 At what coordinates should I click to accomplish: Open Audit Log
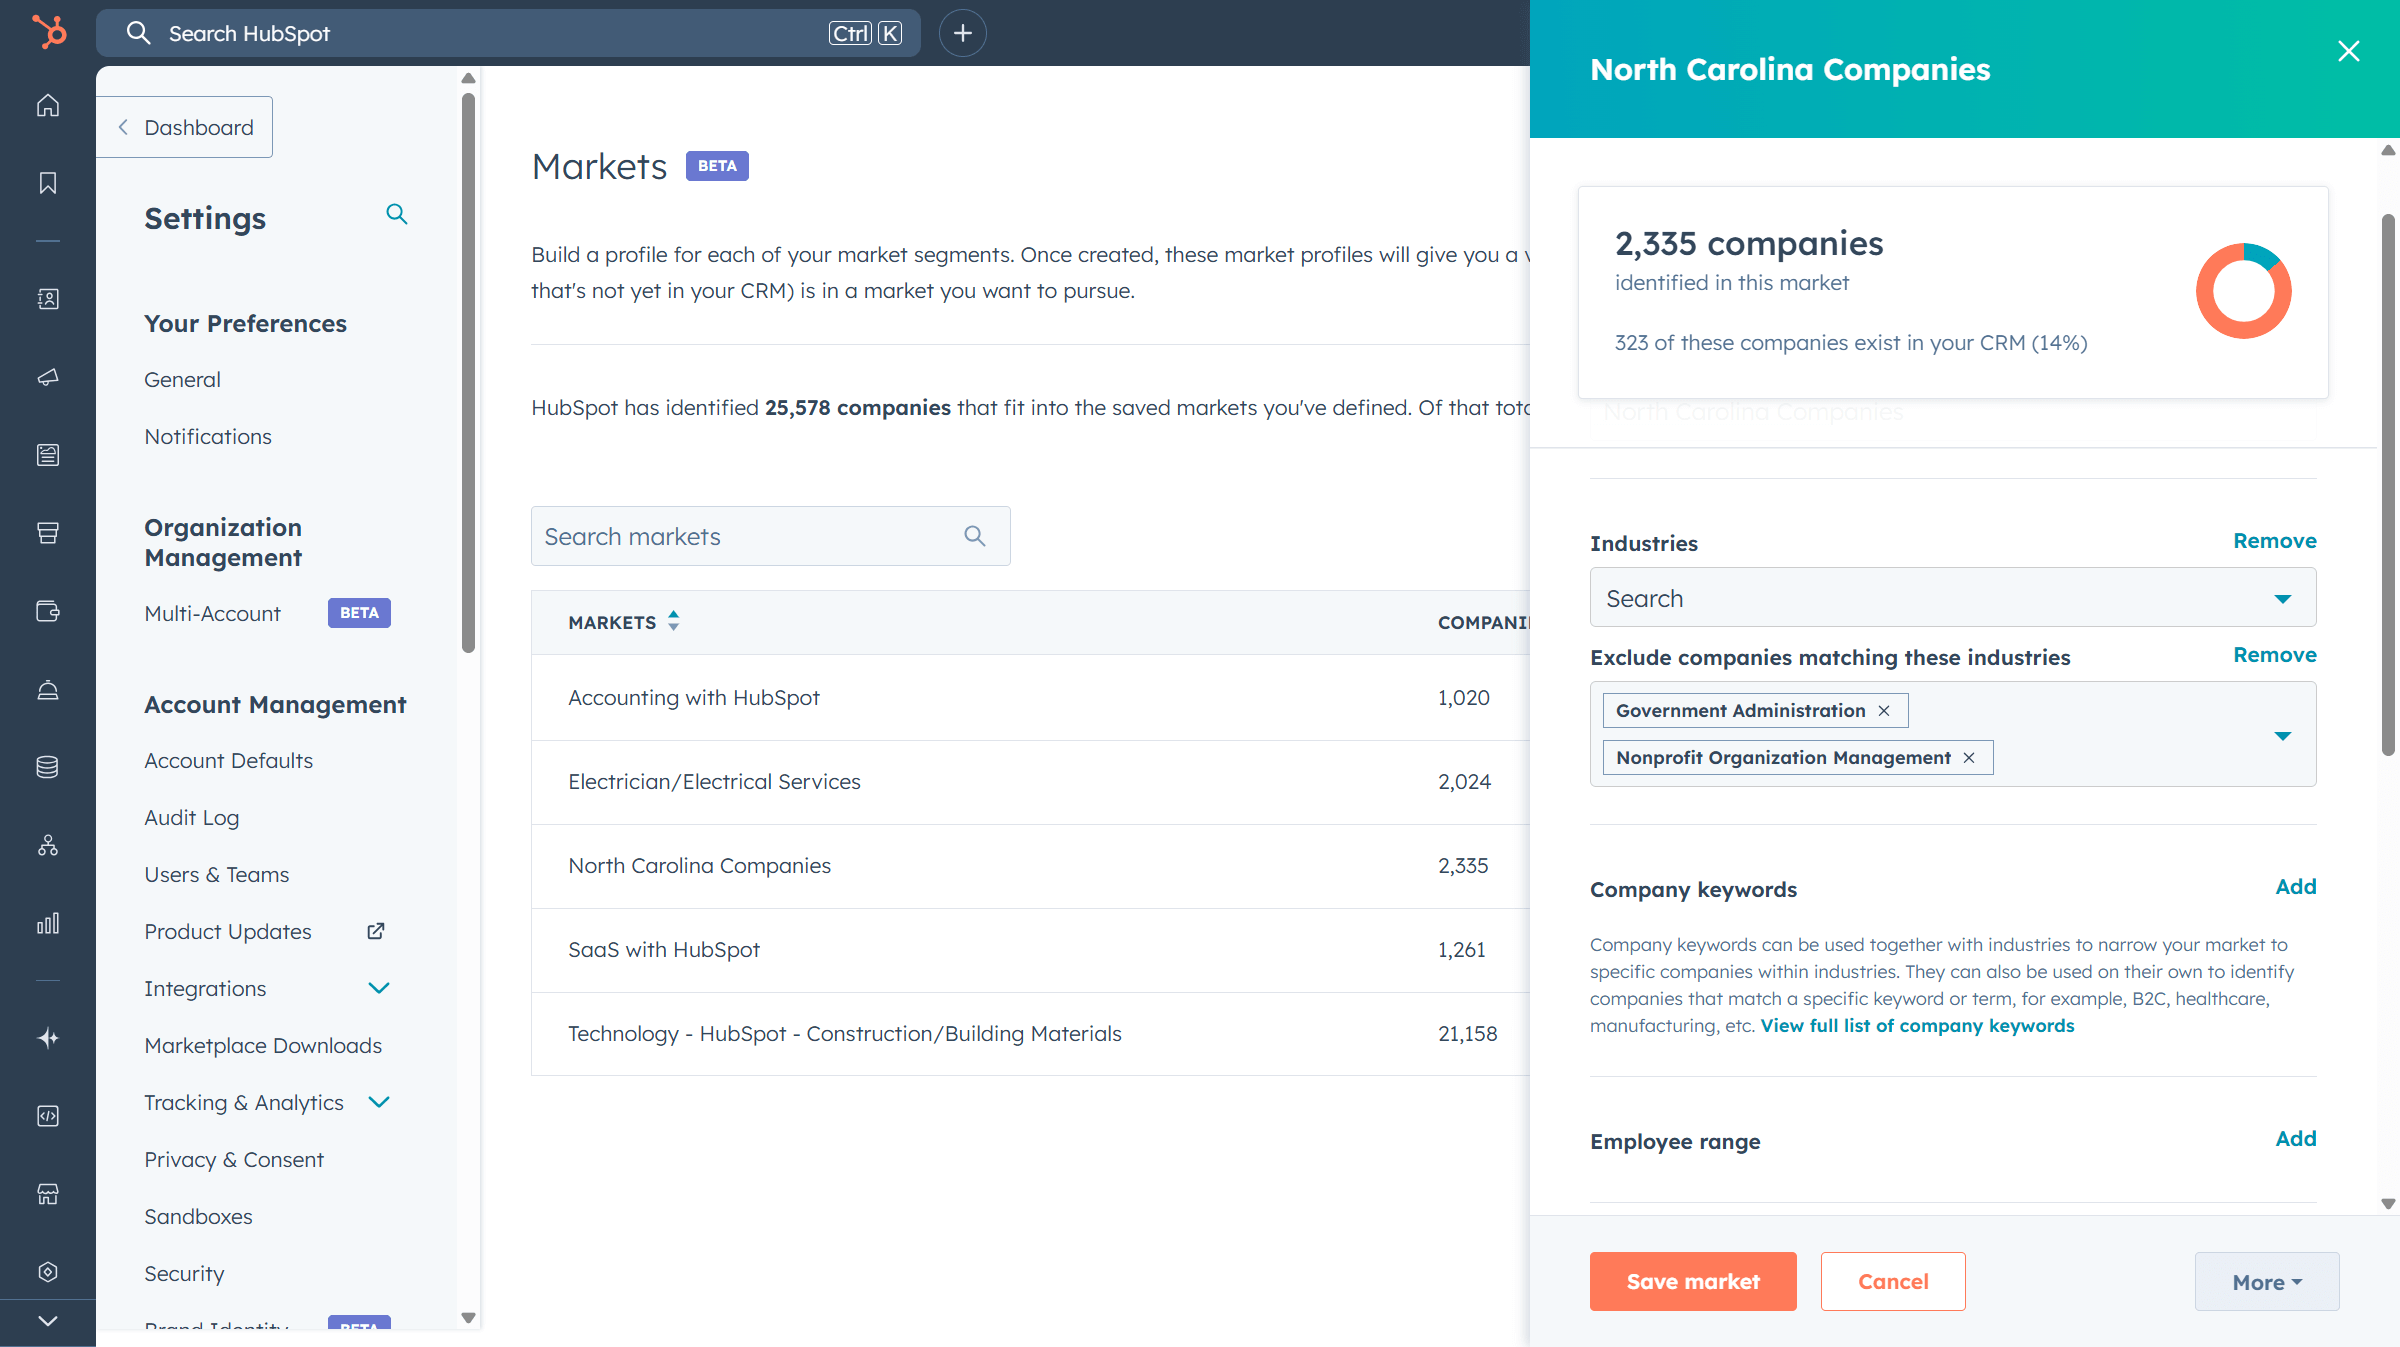[192, 818]
